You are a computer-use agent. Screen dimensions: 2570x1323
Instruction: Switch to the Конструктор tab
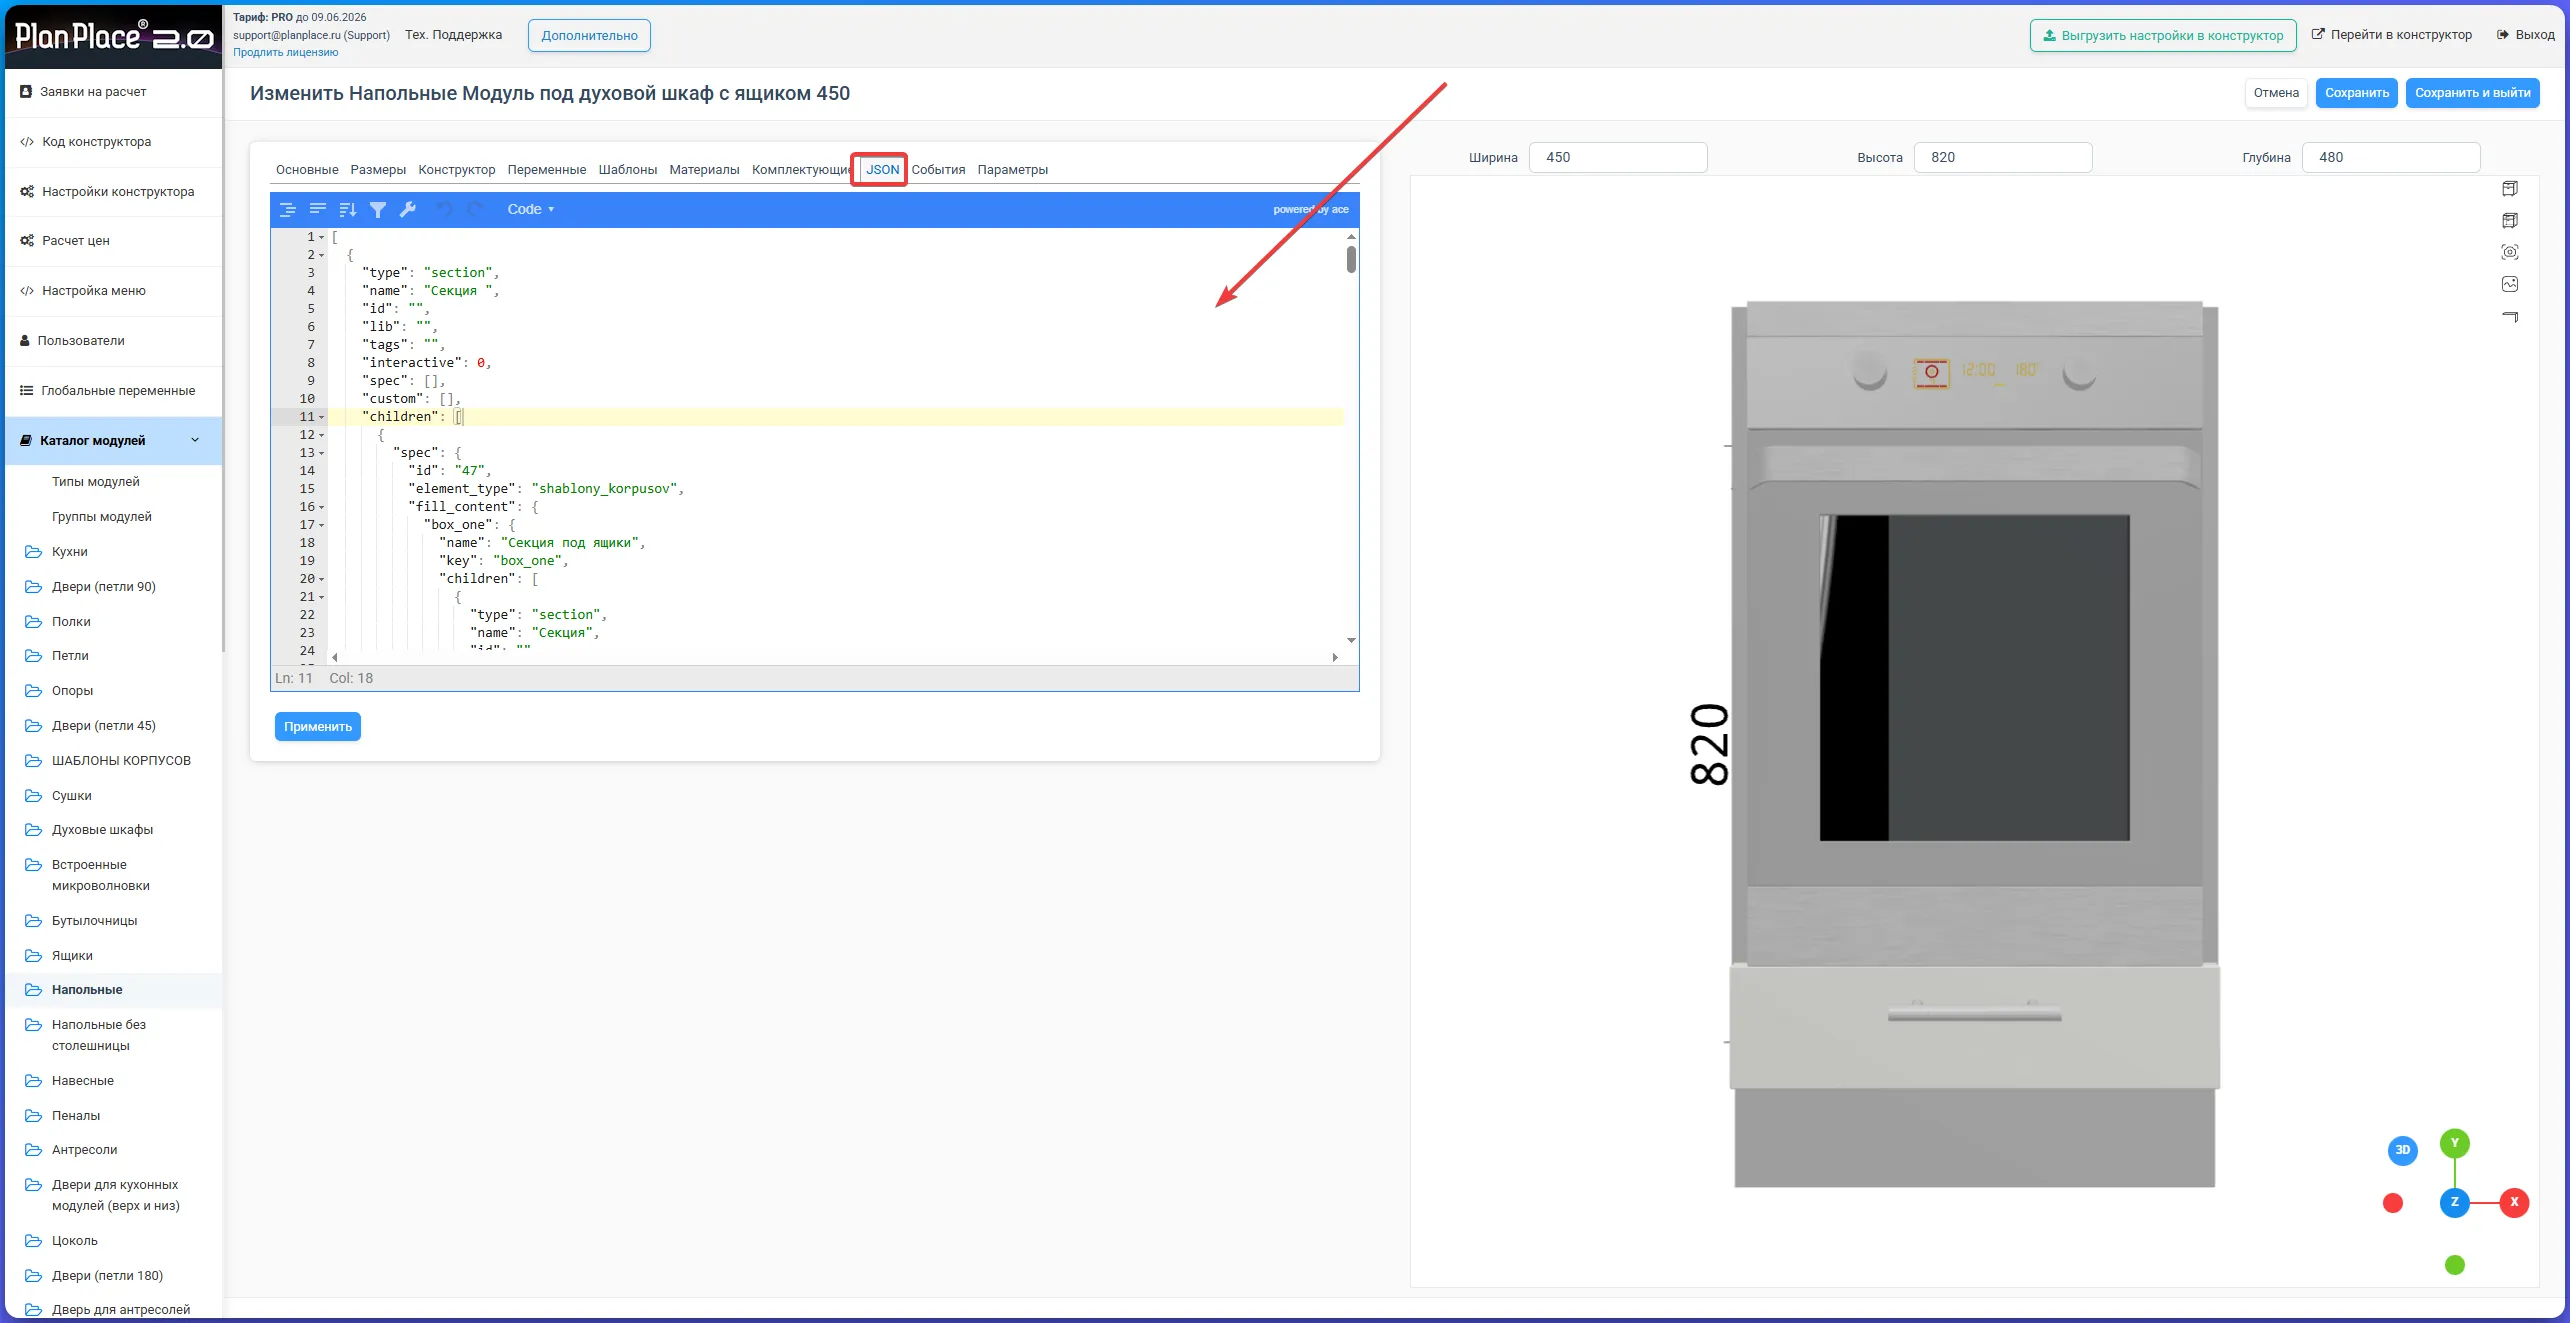457,170
